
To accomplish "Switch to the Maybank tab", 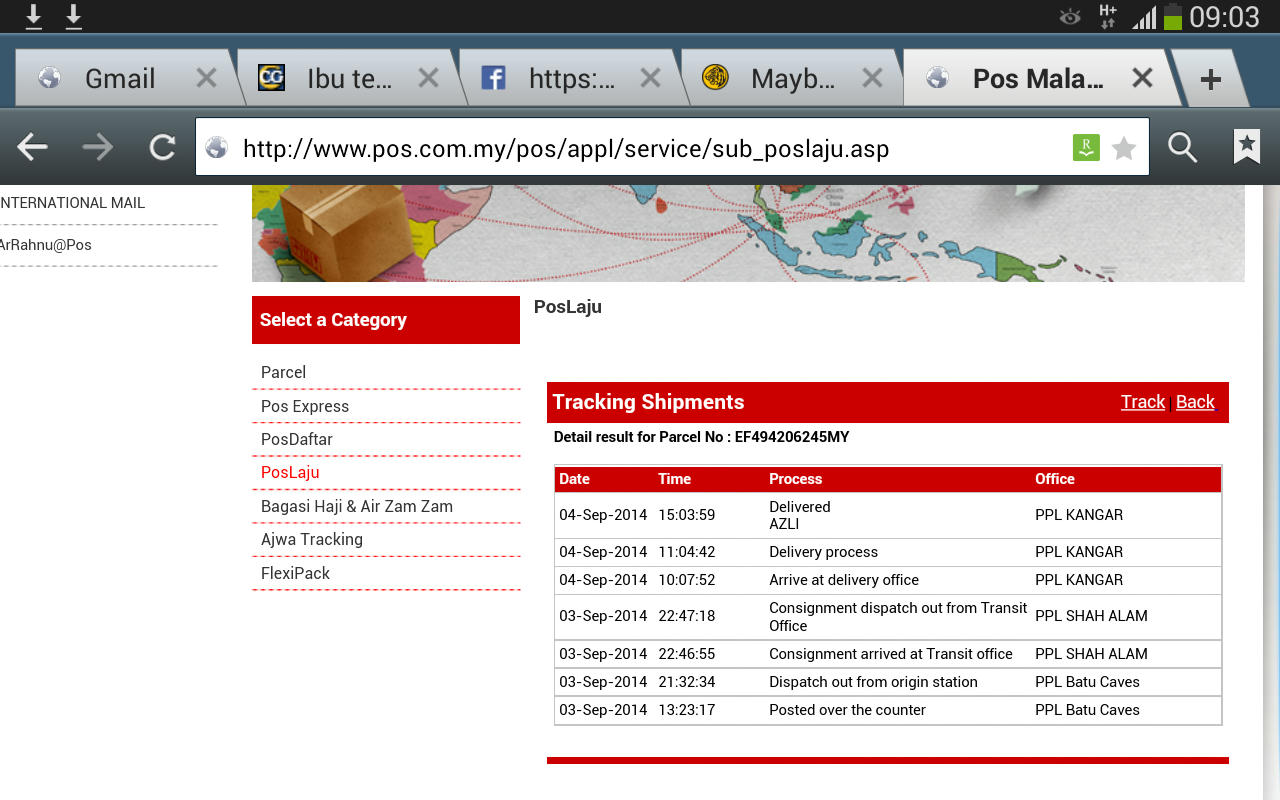I will point(793,78).
